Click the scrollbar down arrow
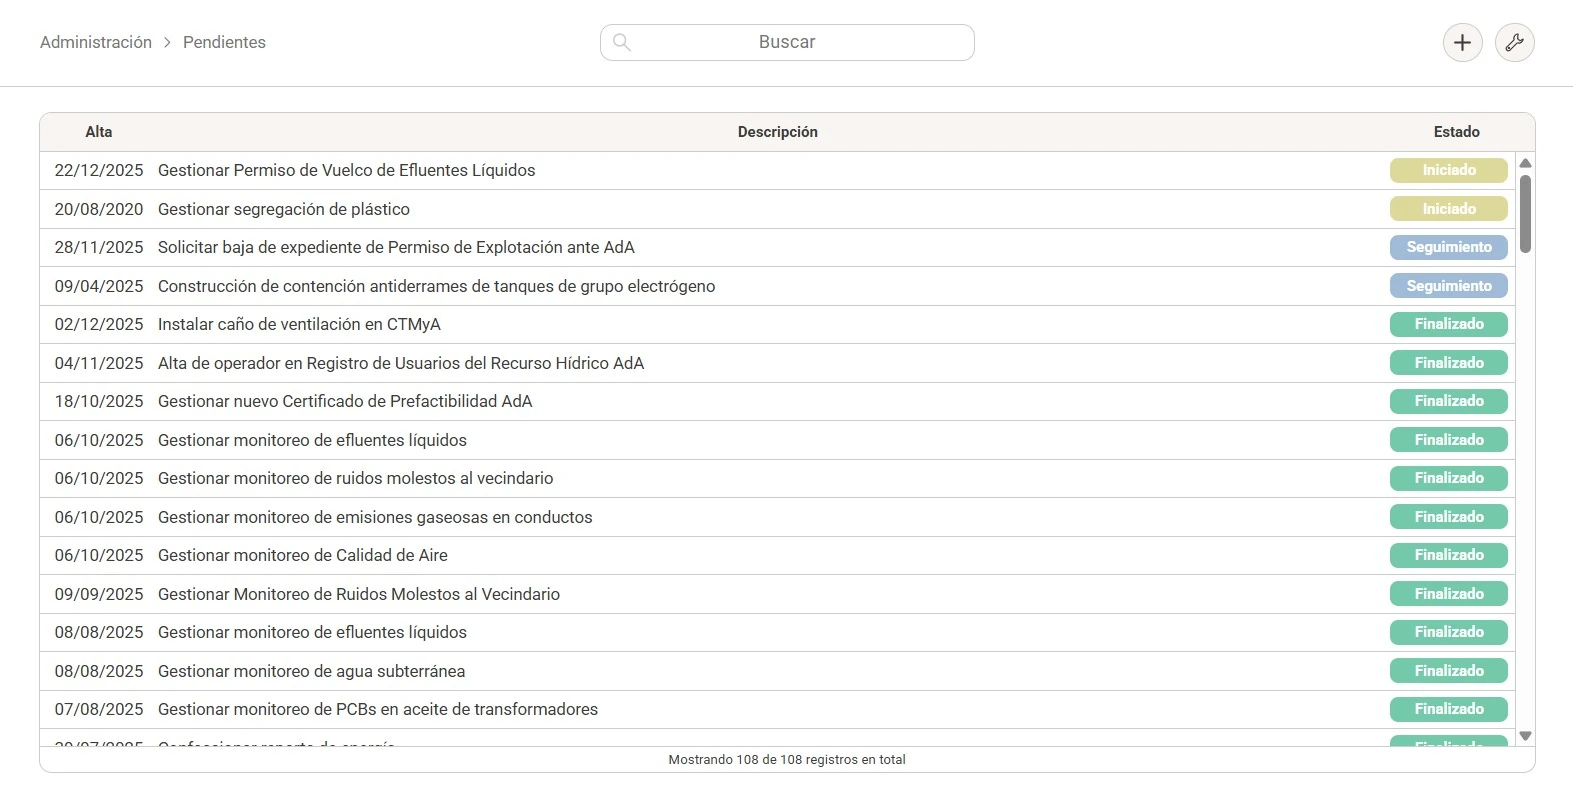The image size is (1573, 798). [1525, 736]
